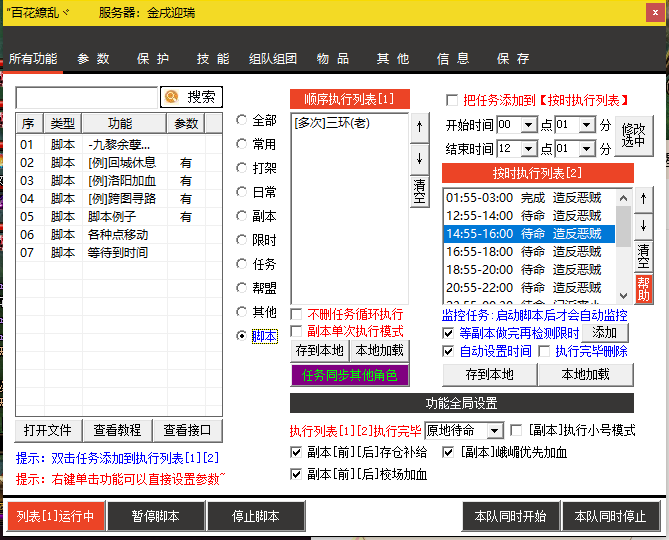
Task: Click the 本队同时开始 button
Action: coord(510,517)
